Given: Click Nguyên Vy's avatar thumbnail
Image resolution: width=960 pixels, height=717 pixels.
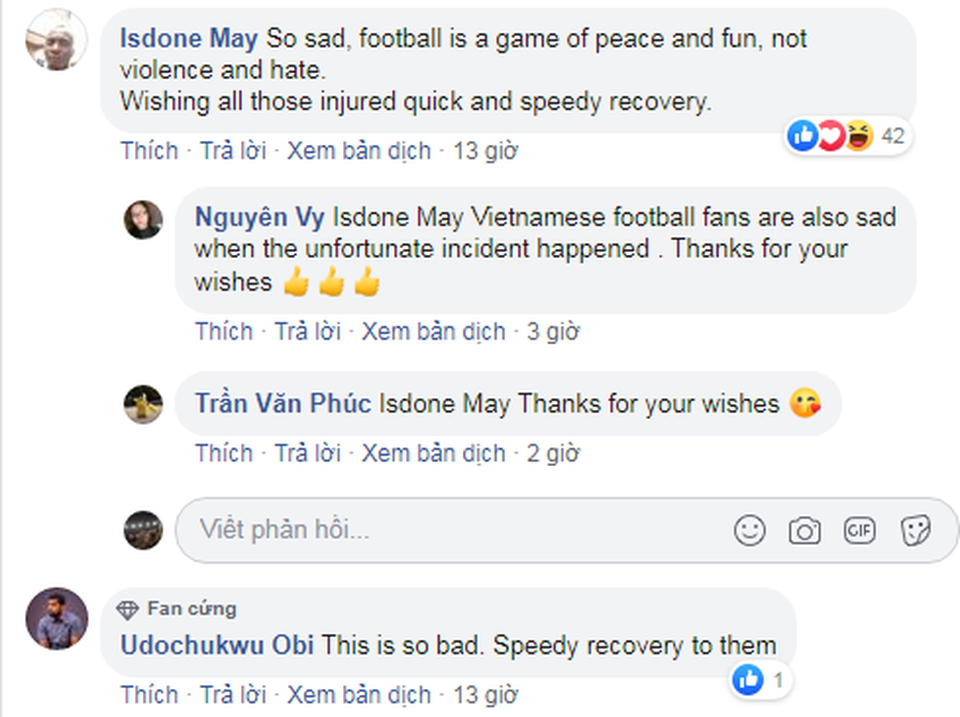Looking at the screenshot, I should (x=143, y=219).
